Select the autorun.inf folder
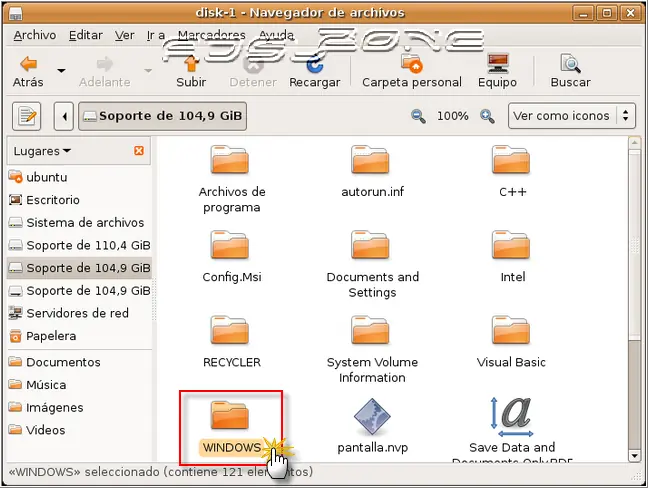The height and width of the screenshot is (488, 648). tap(370, 159)
